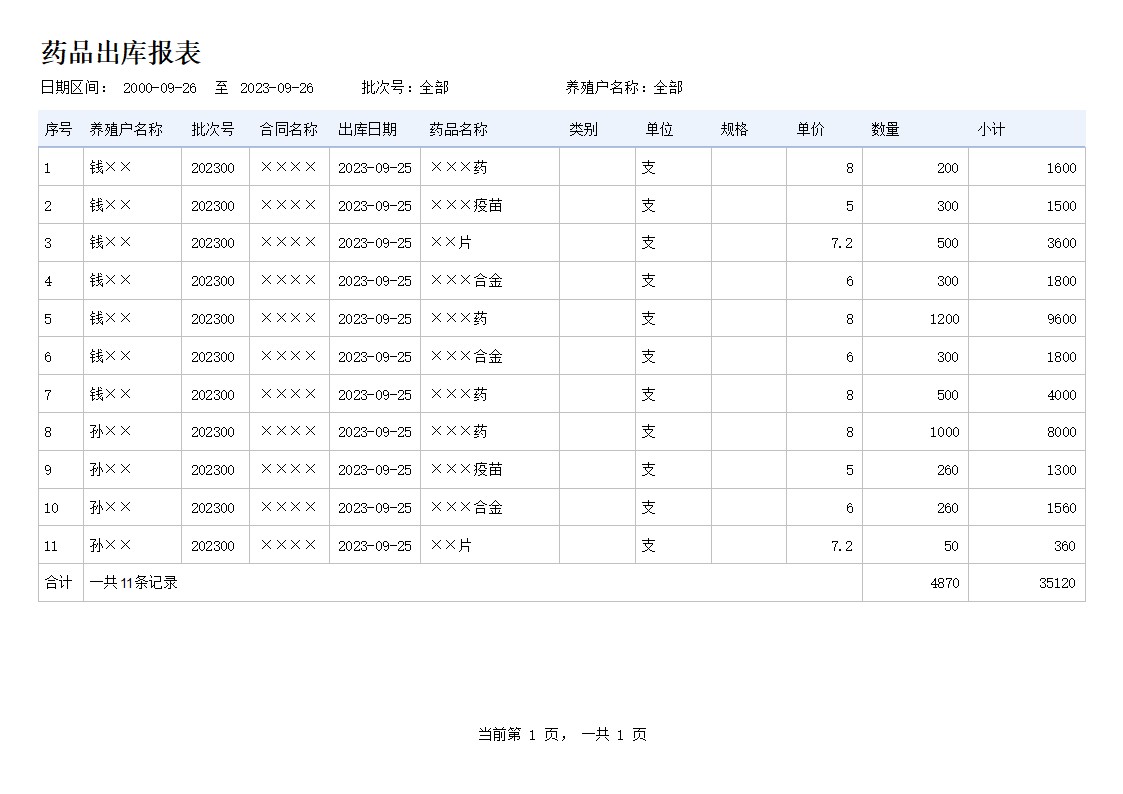This screenshot has height=794, width=1123.
Task: Click the 序号 column header
Action: click(x=58, y=130)
